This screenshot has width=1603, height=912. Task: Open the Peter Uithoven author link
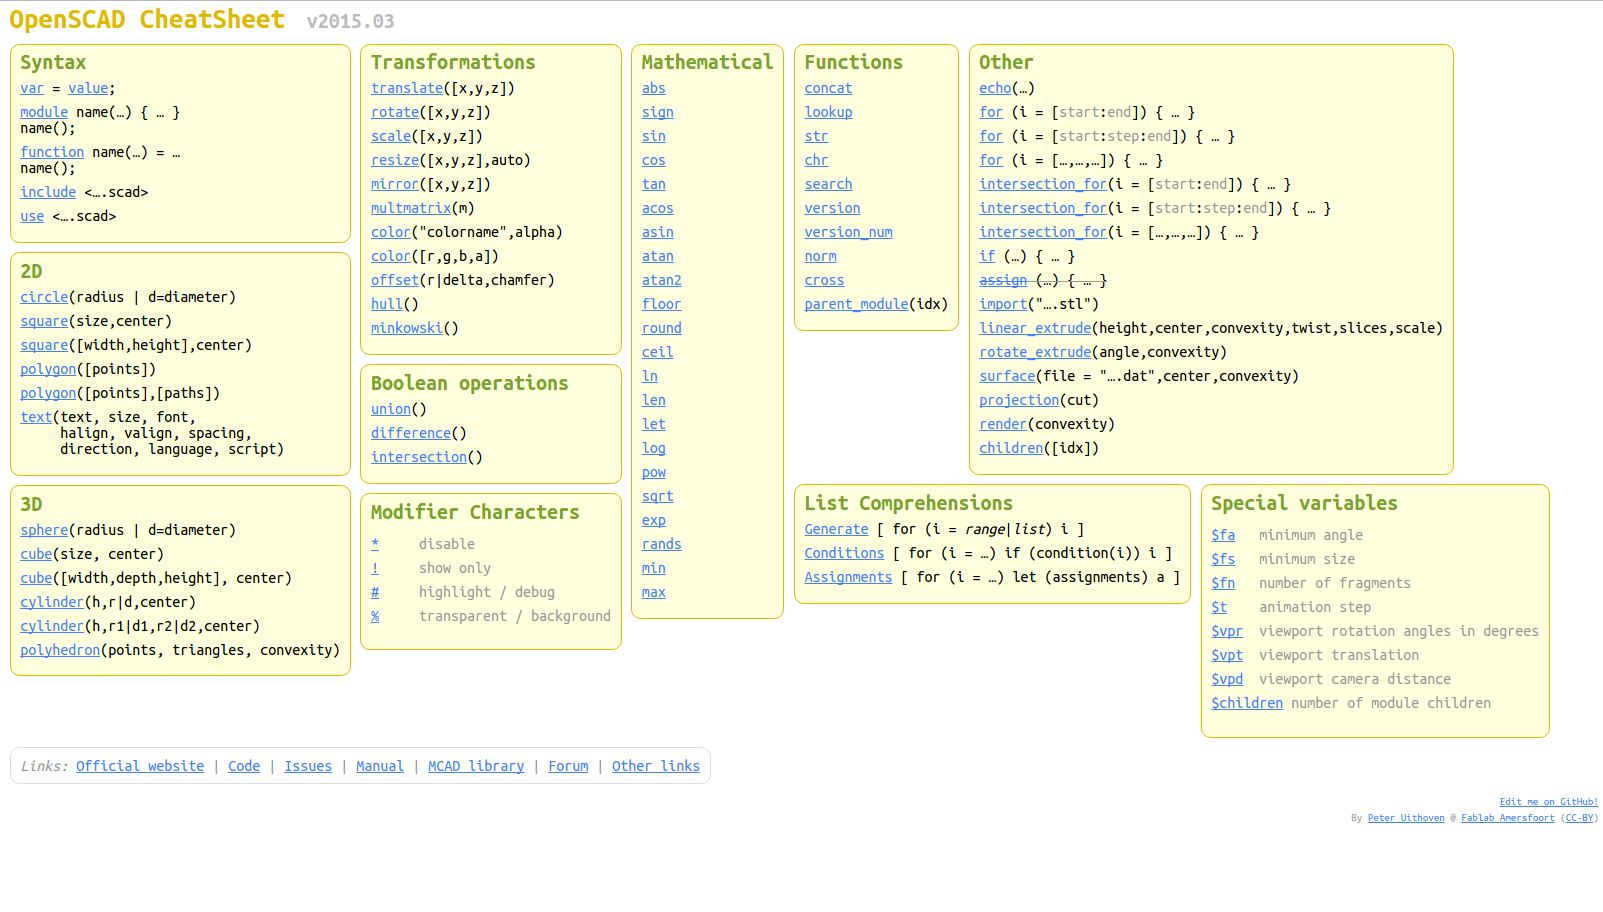pos(1405,818)
